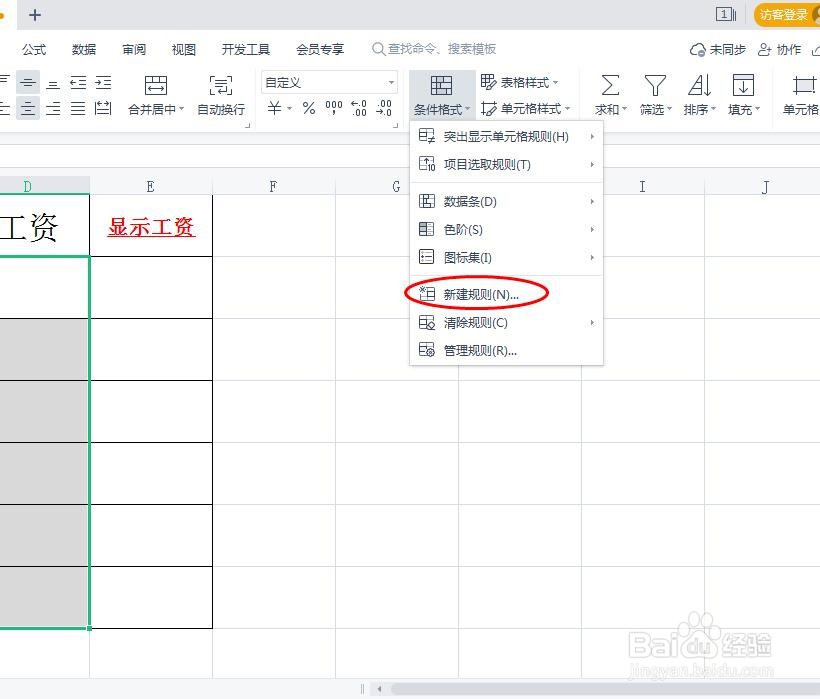Select column F header
820x699 pixels.
click(274, 186)
